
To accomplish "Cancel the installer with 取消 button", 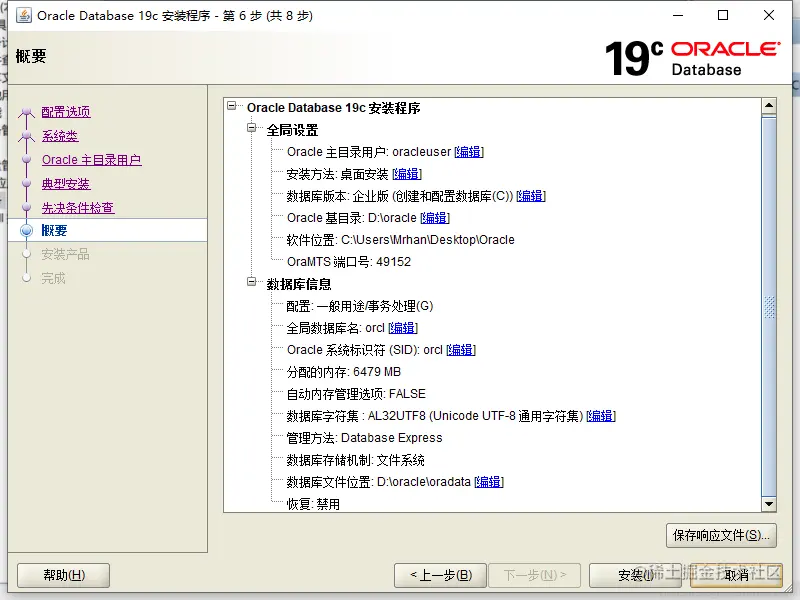I will click(736, 576).
